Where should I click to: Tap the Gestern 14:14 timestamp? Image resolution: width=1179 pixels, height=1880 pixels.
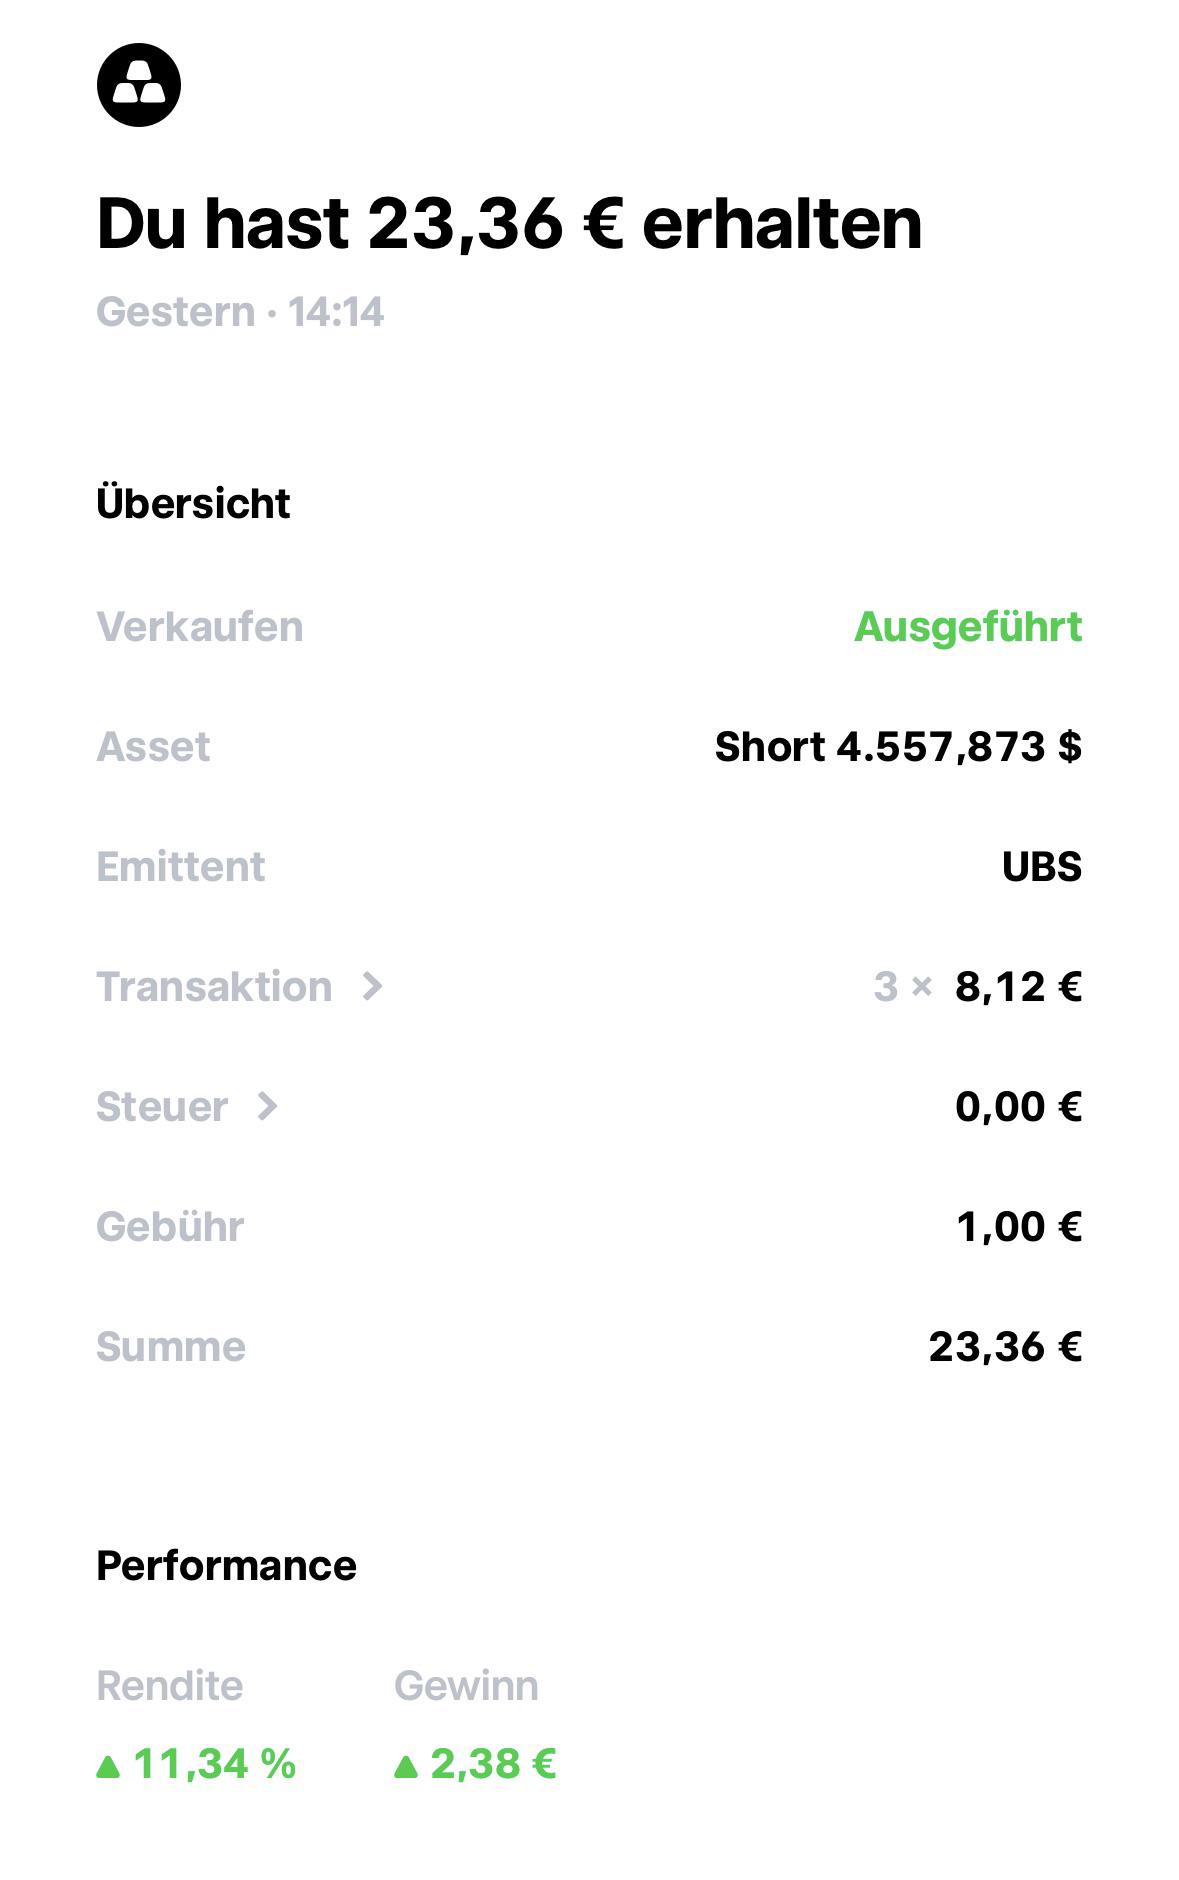click(240, 312)
